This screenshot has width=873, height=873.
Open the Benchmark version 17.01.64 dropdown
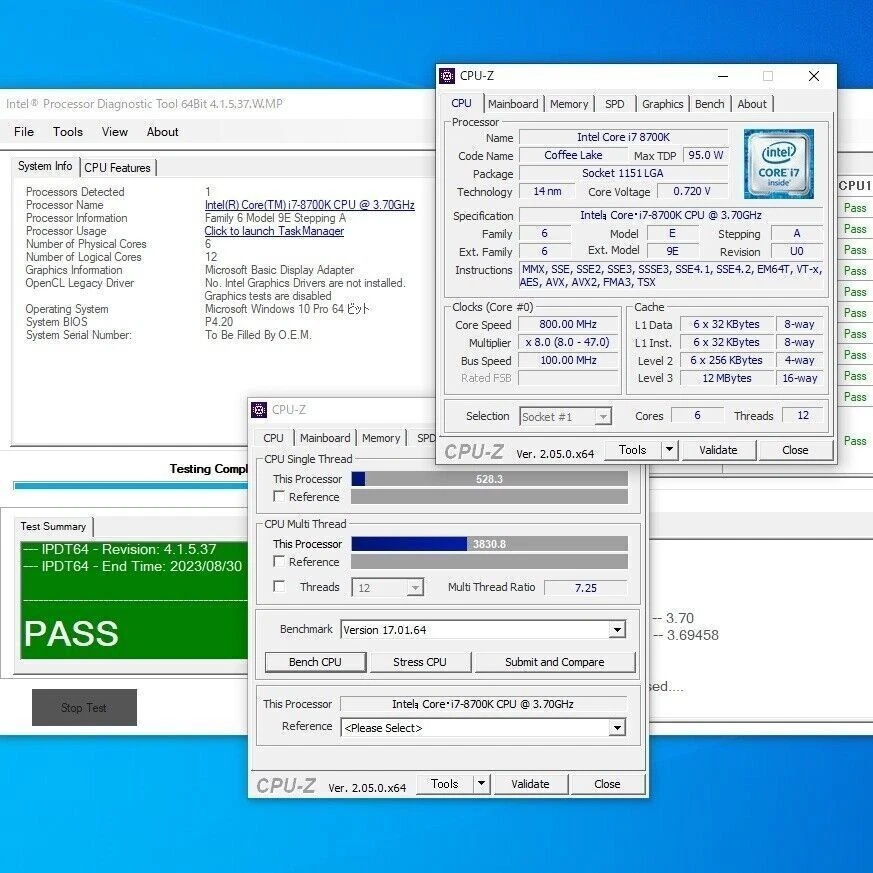pyautogui.click(x=618, y=629)
